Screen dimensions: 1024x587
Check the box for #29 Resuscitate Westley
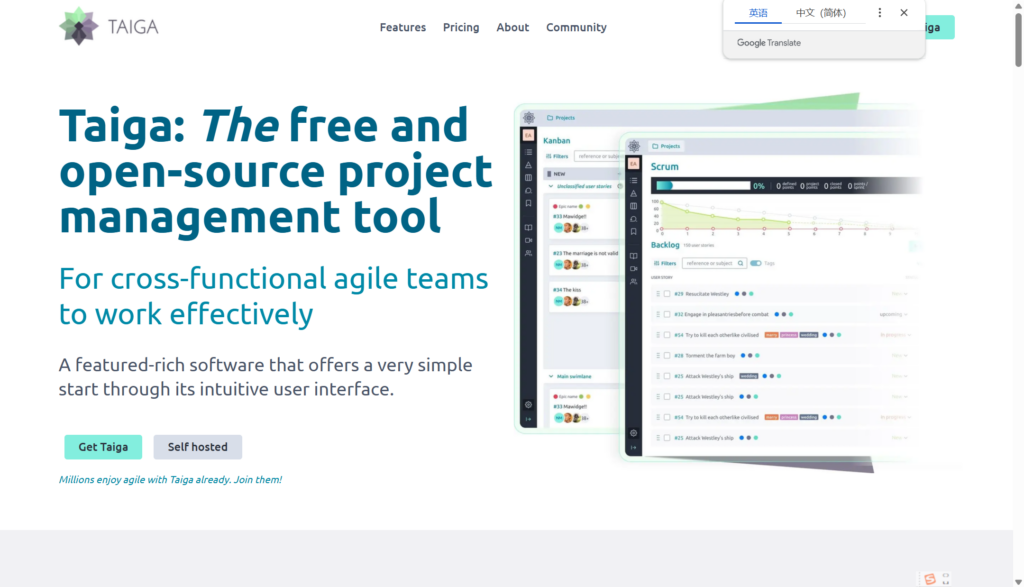coord(667,294)
